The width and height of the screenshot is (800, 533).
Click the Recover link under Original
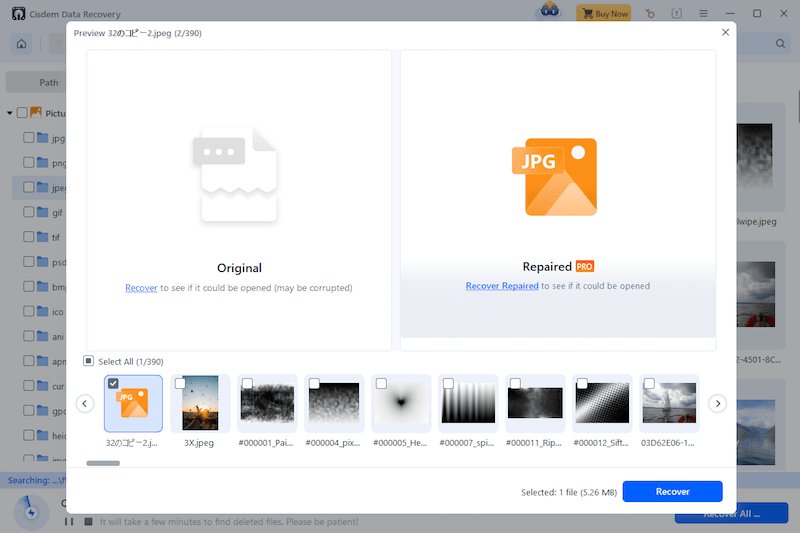(x=141, y=288)
